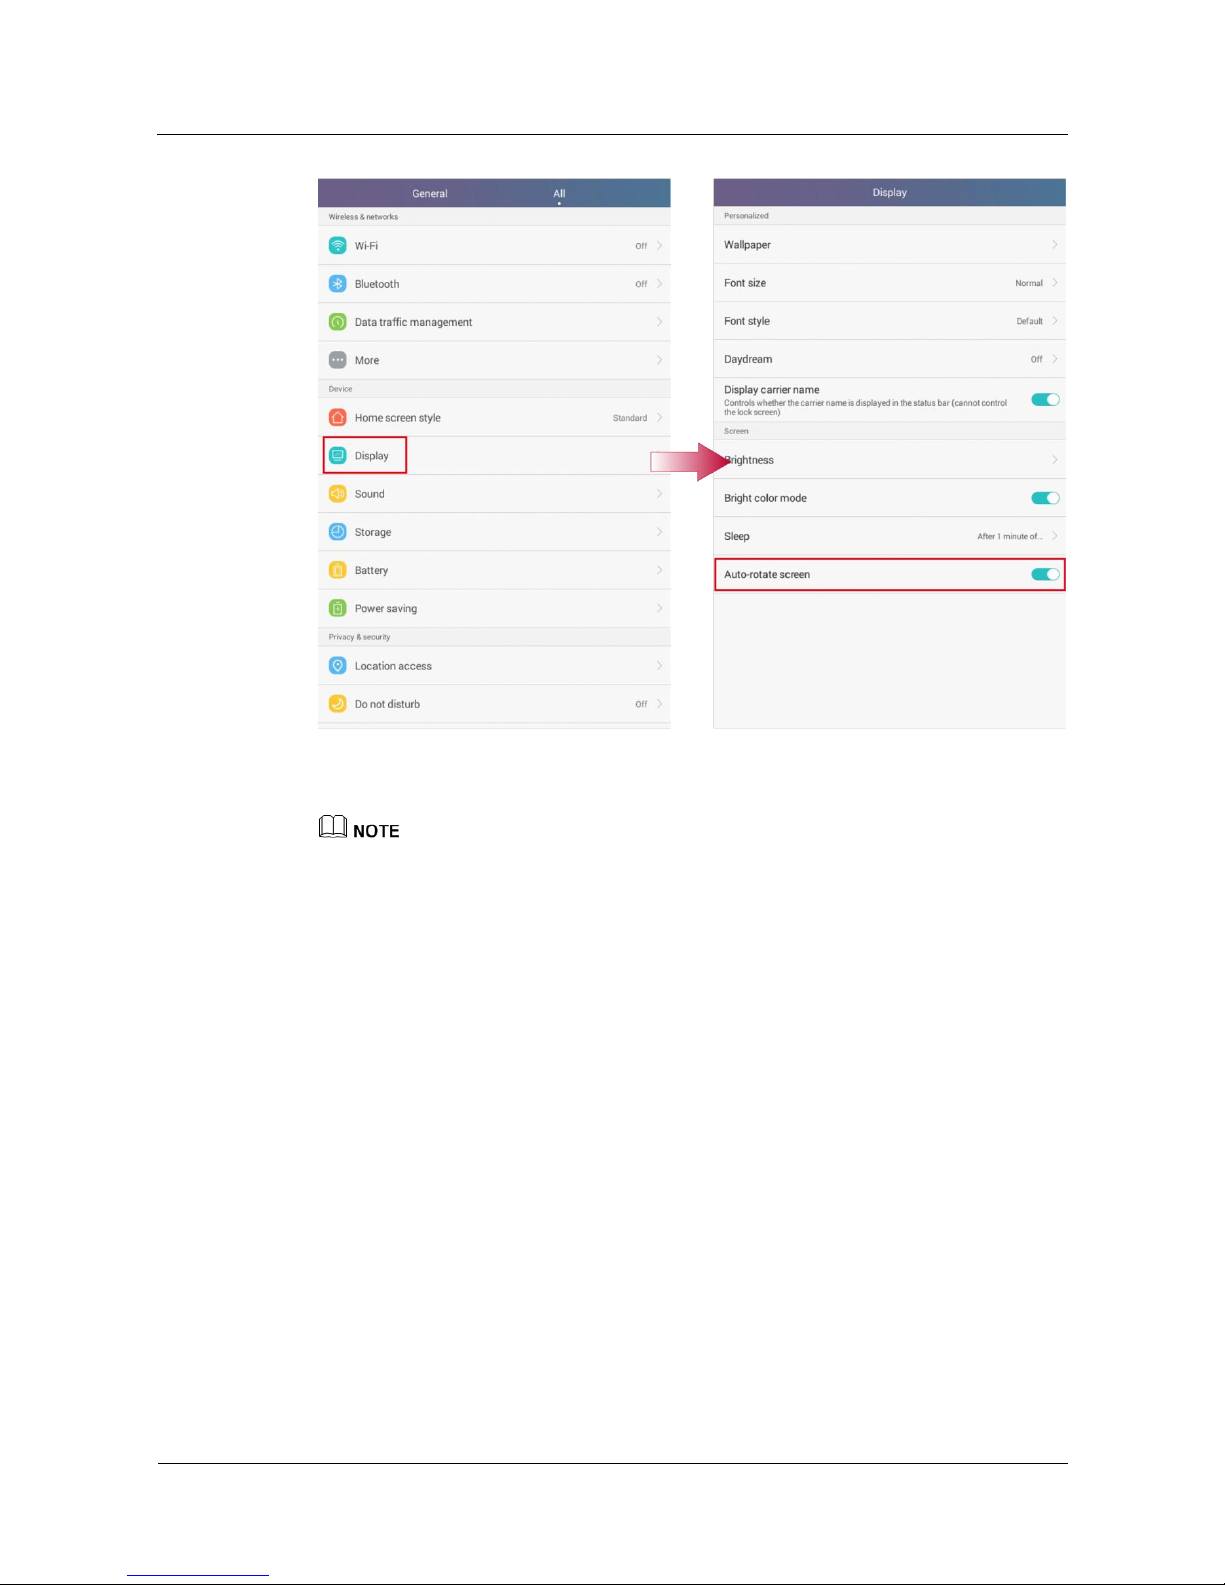Open Data traffic management icon

pos(338,322)
